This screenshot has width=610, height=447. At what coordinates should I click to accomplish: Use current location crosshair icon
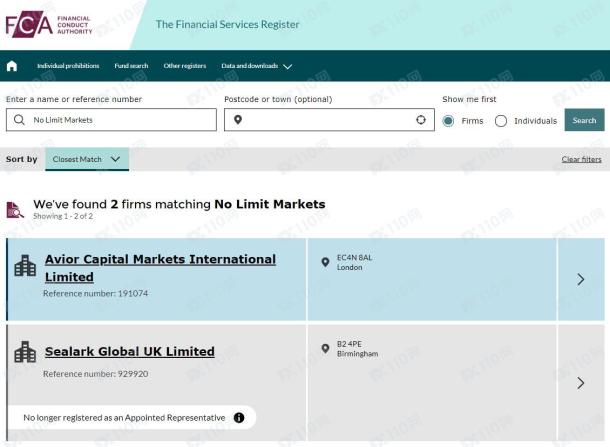(x=421, y=120)
